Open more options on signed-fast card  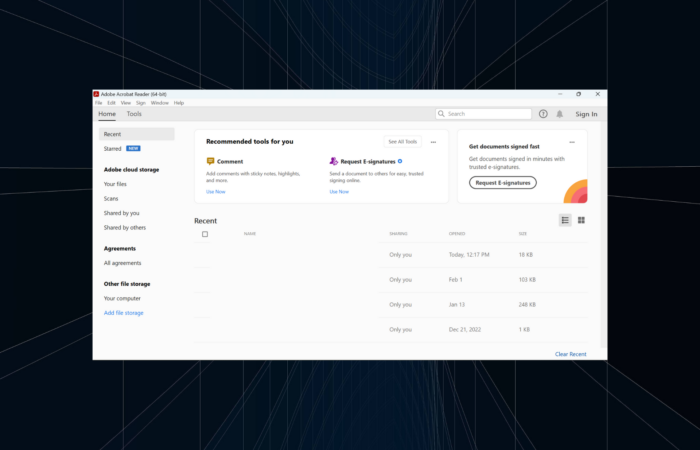coord(572,142)
